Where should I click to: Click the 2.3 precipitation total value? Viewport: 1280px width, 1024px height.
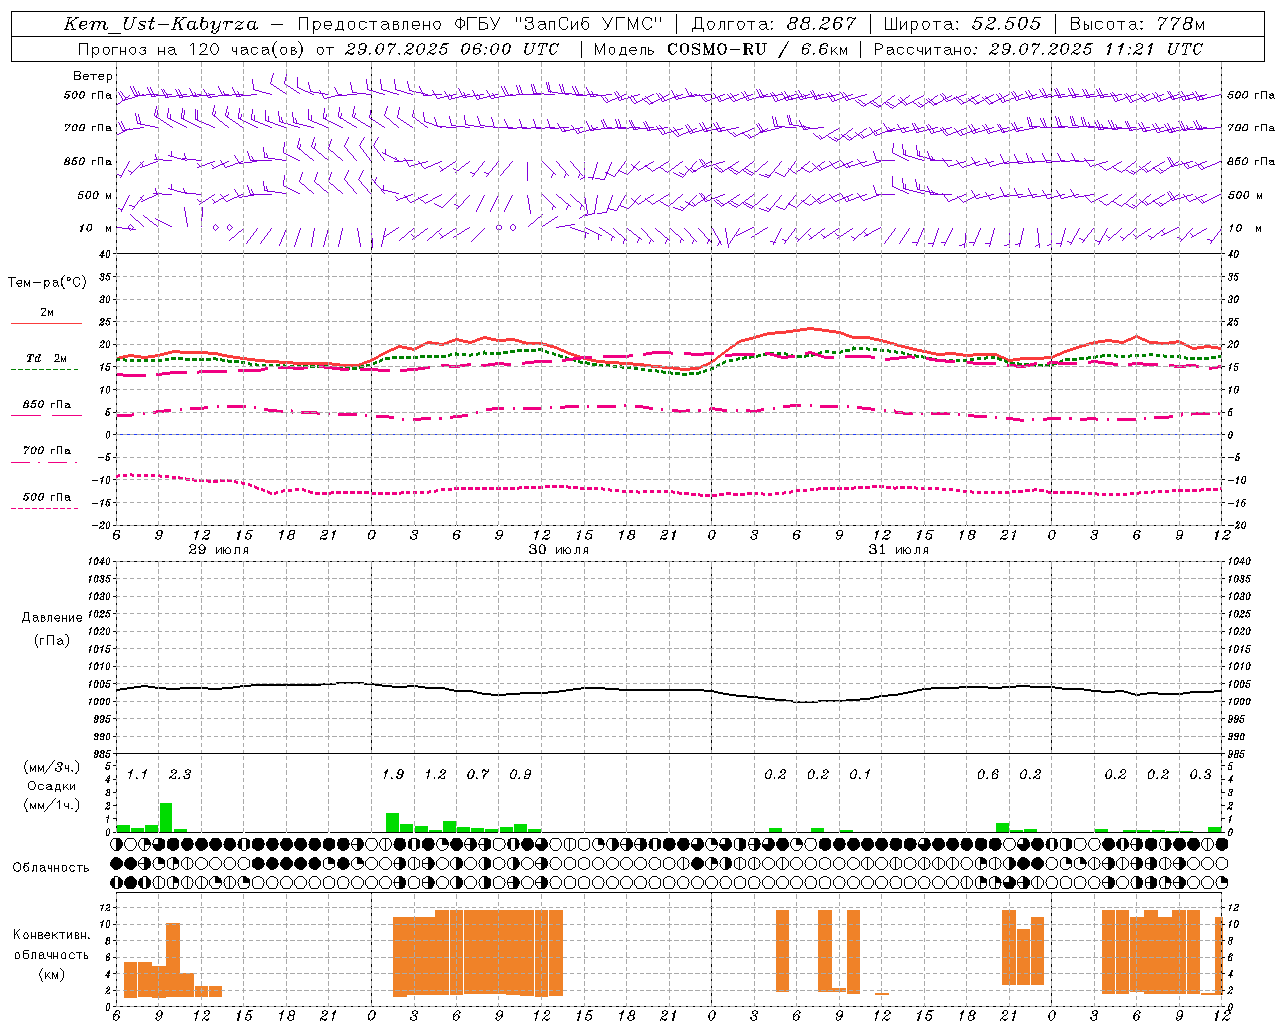point(180,774)
